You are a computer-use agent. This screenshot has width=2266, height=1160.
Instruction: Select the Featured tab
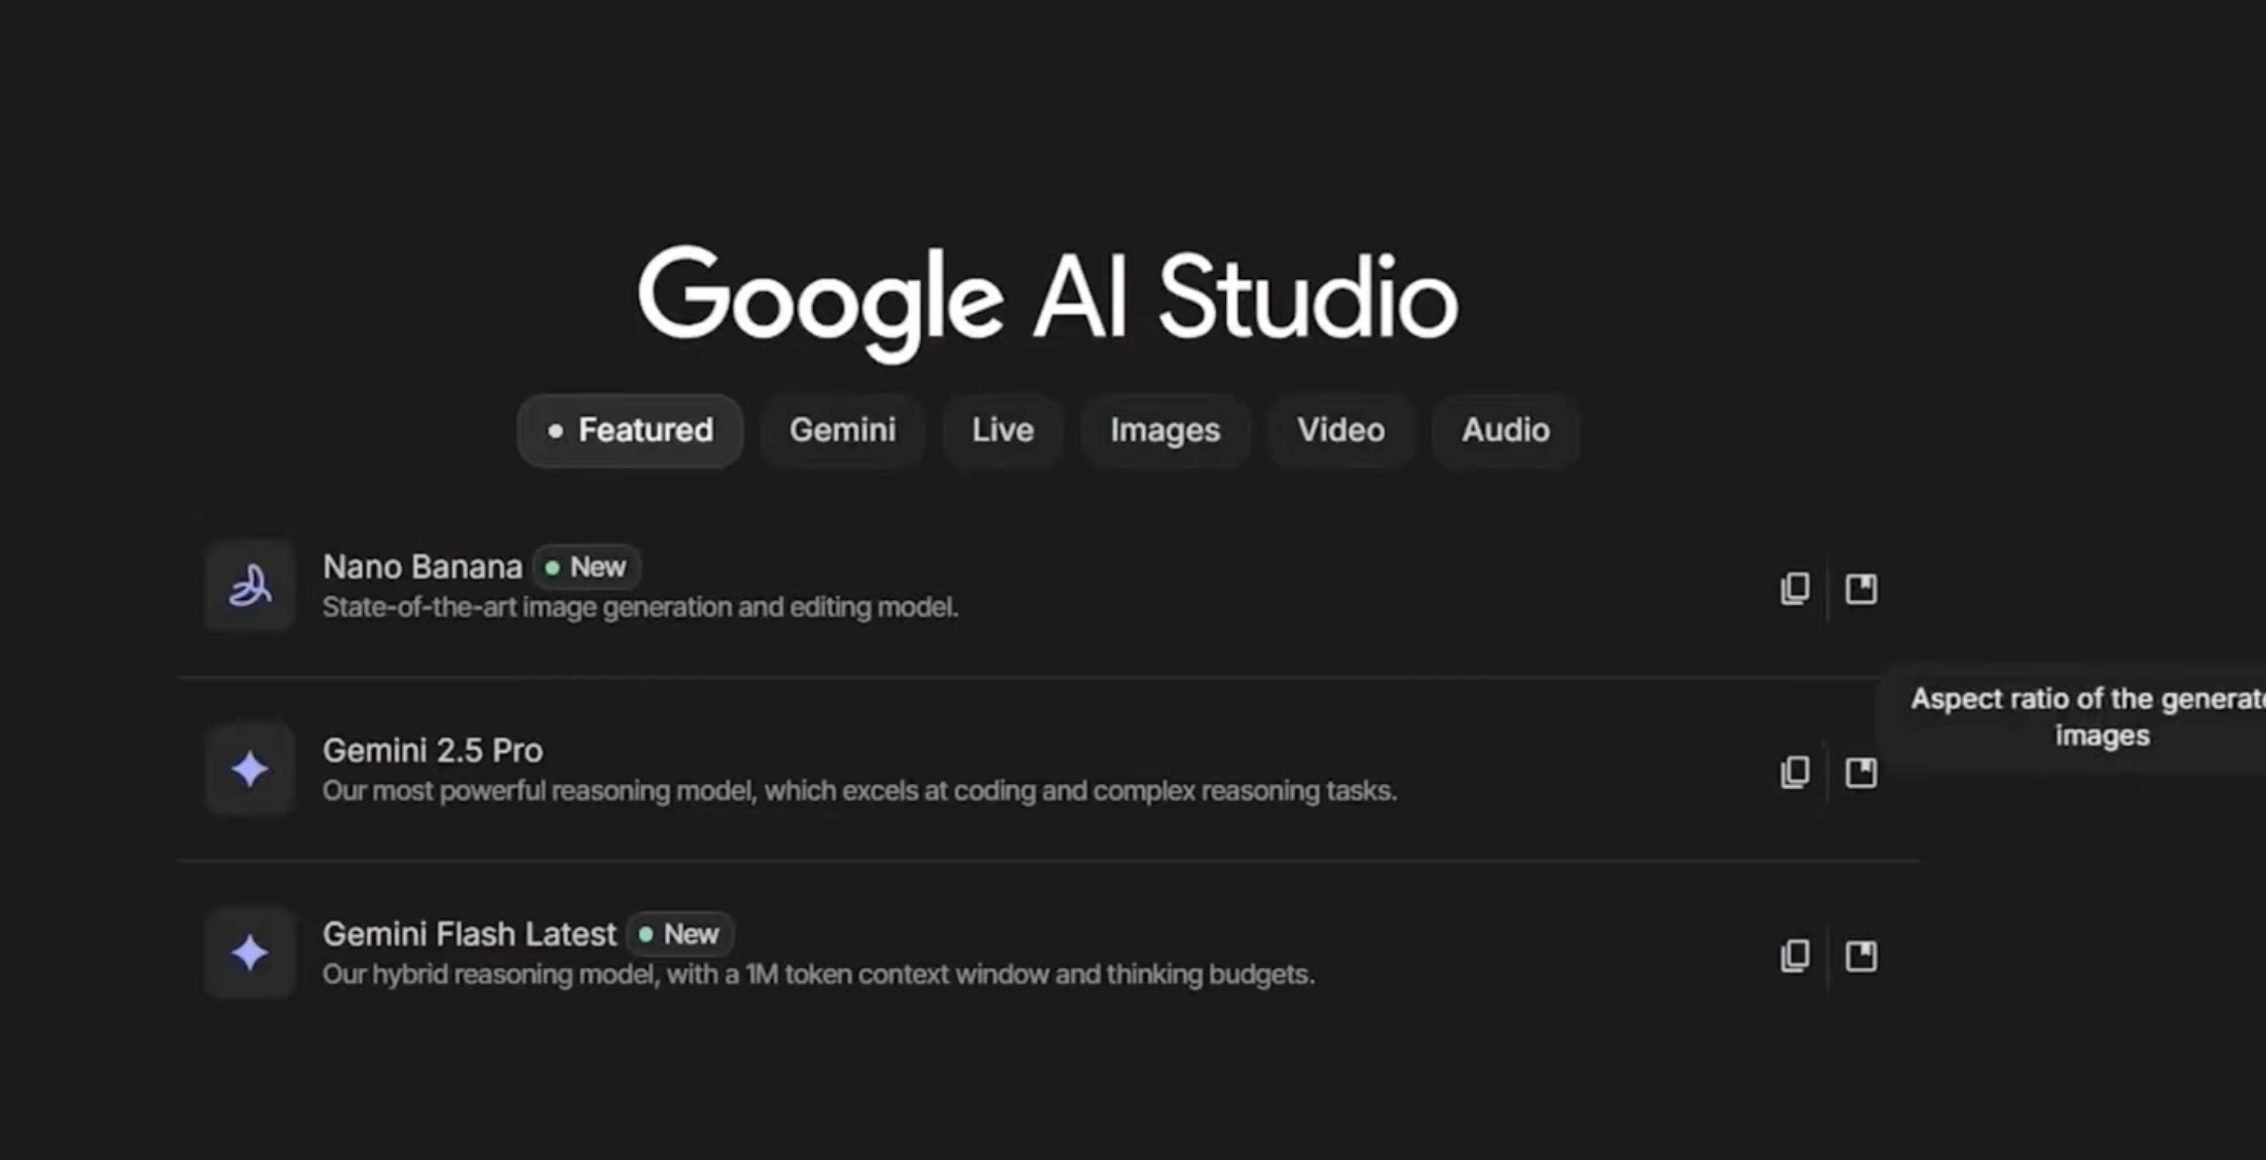pyautogui.click(x=630, y=430)
